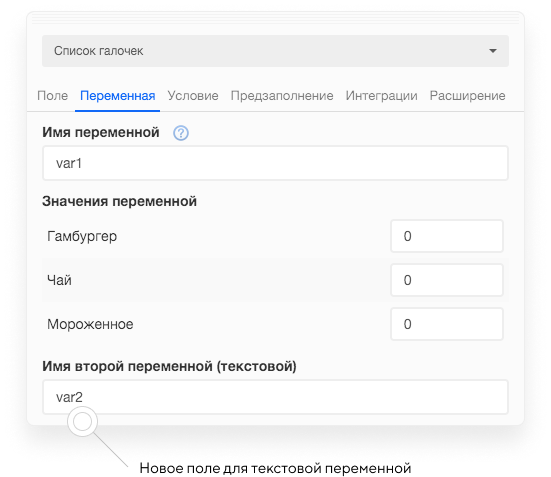This screenshot has width=551, height=477.
Task: Click the Значения переменной heading
Action: [119, 201]
